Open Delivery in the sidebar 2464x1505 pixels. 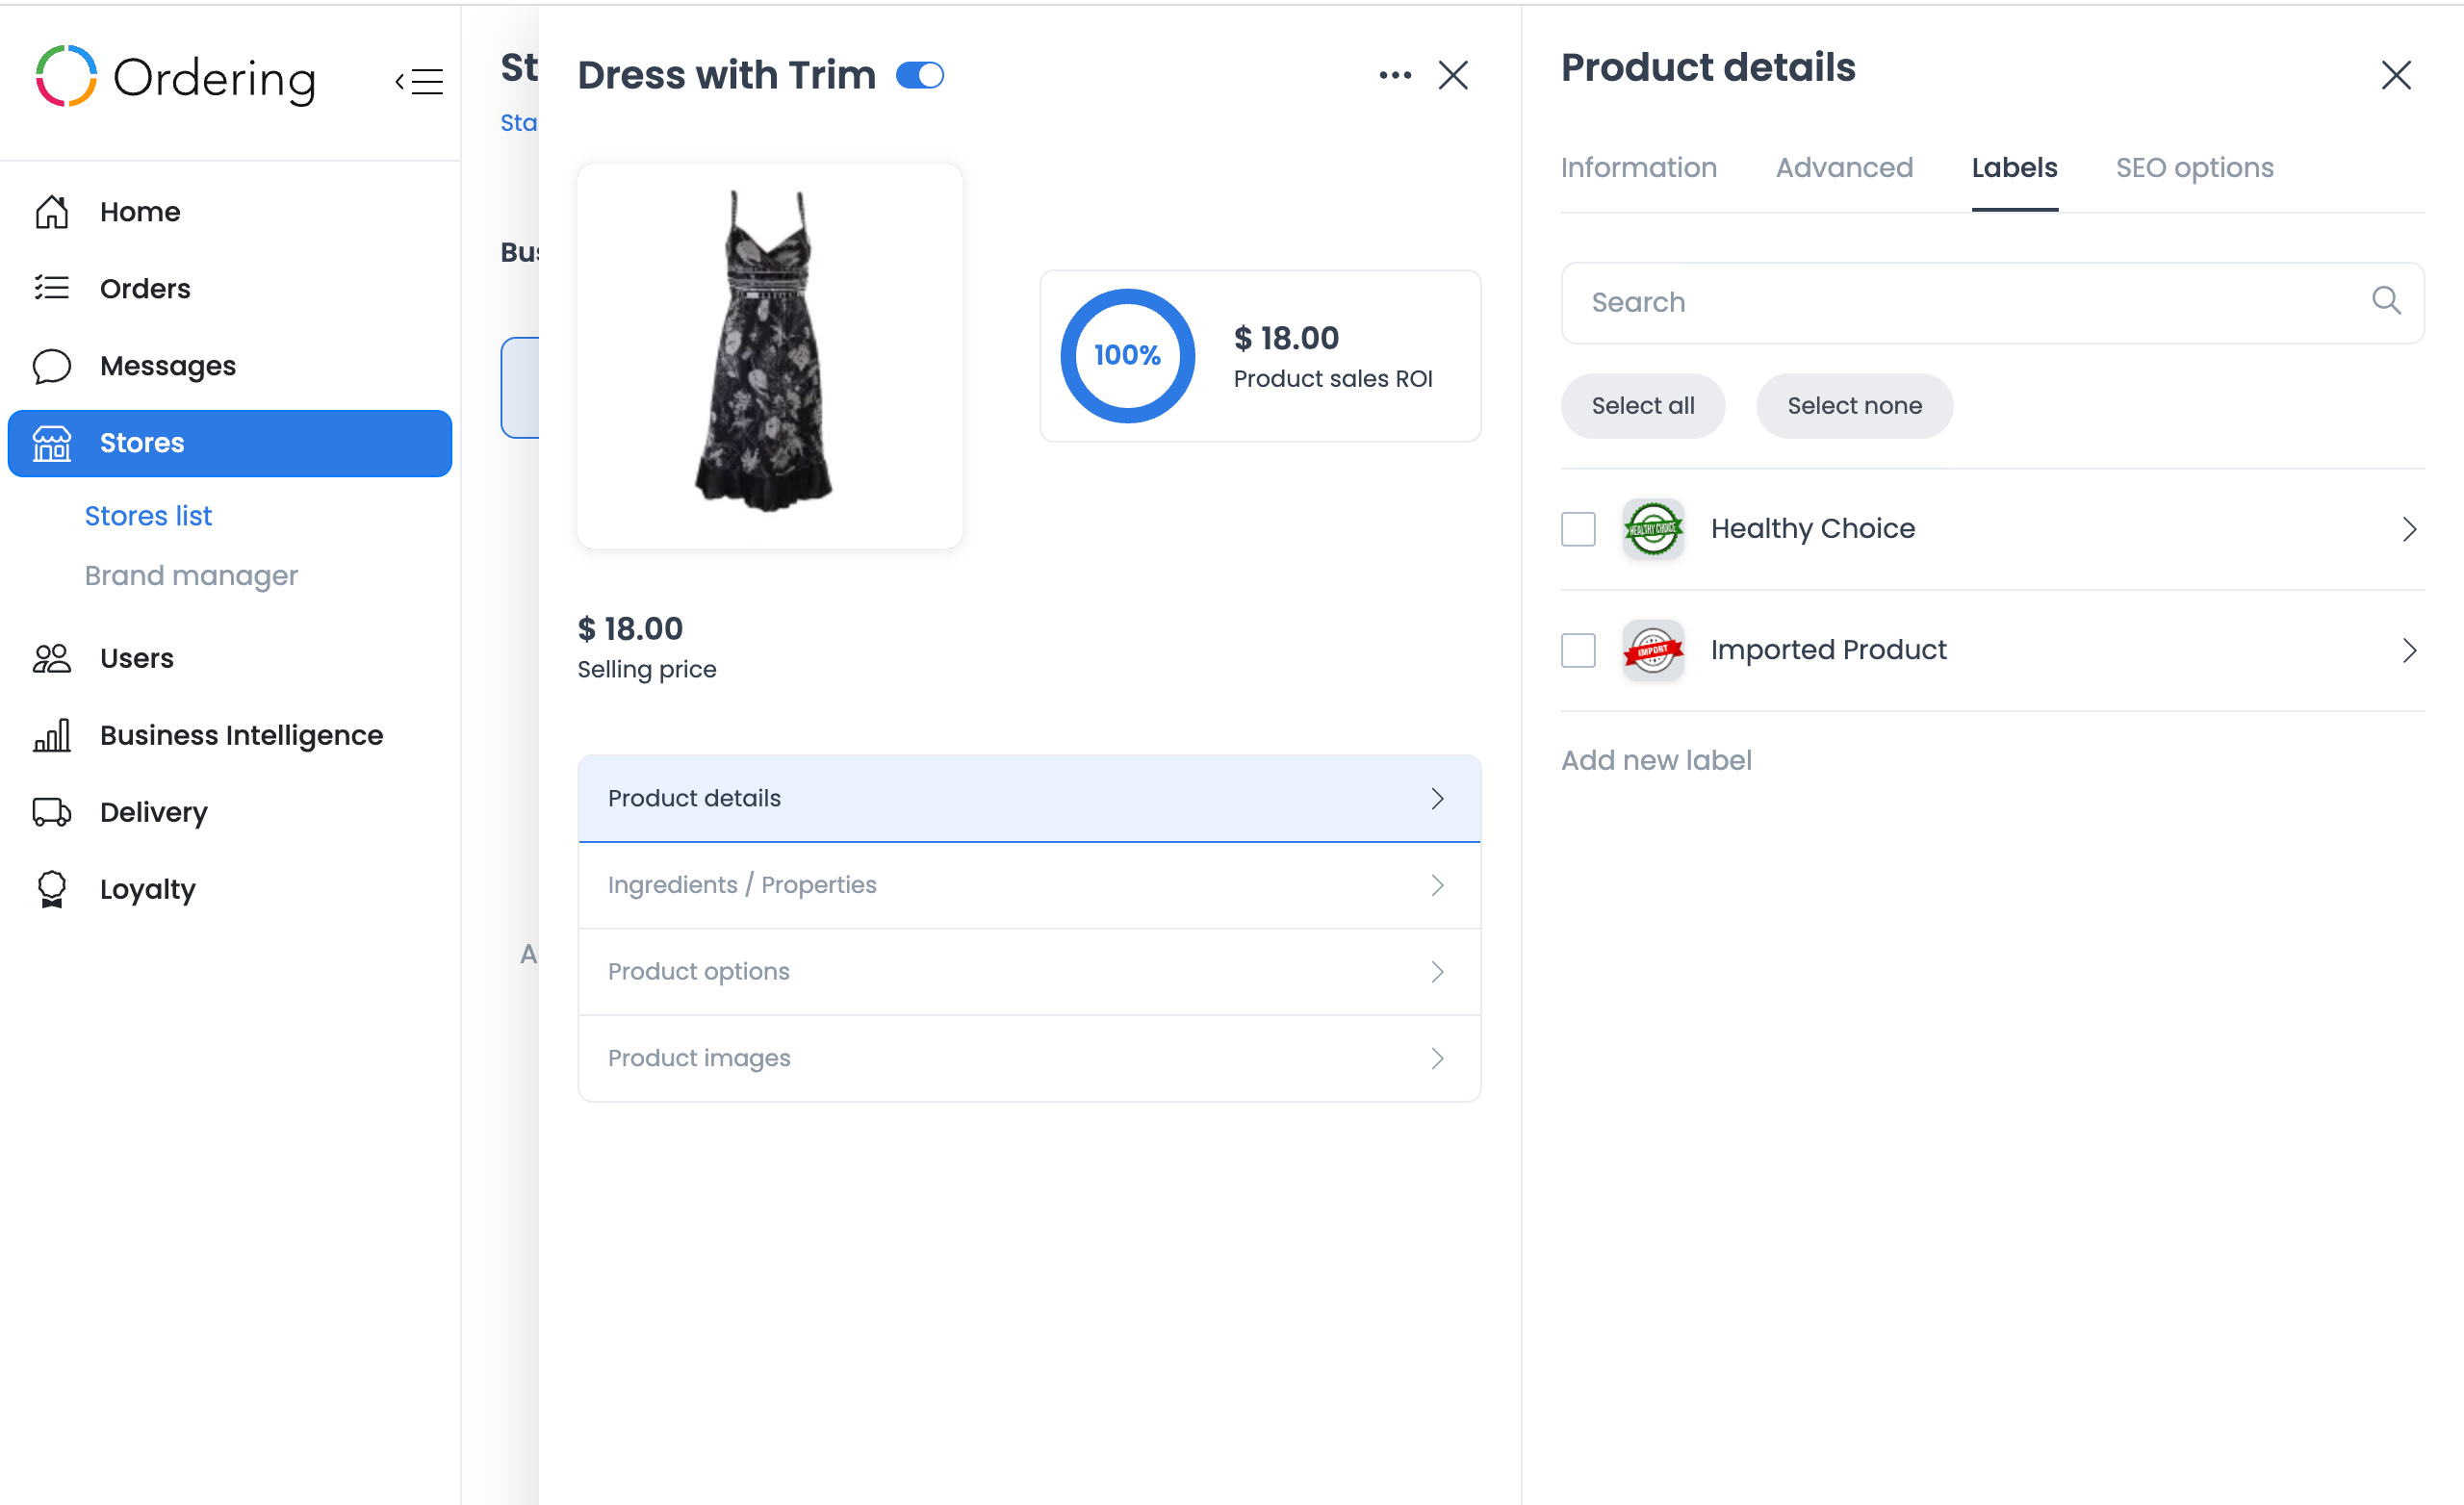click(x=230, y=812)
